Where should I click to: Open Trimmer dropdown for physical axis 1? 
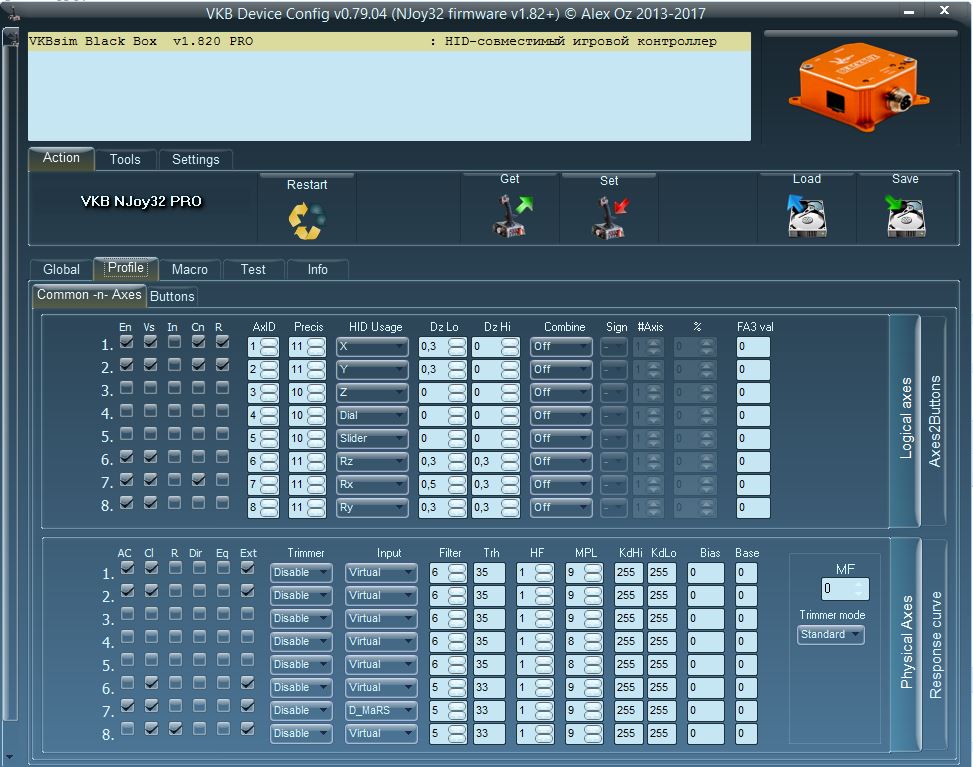tap(301, 573)
